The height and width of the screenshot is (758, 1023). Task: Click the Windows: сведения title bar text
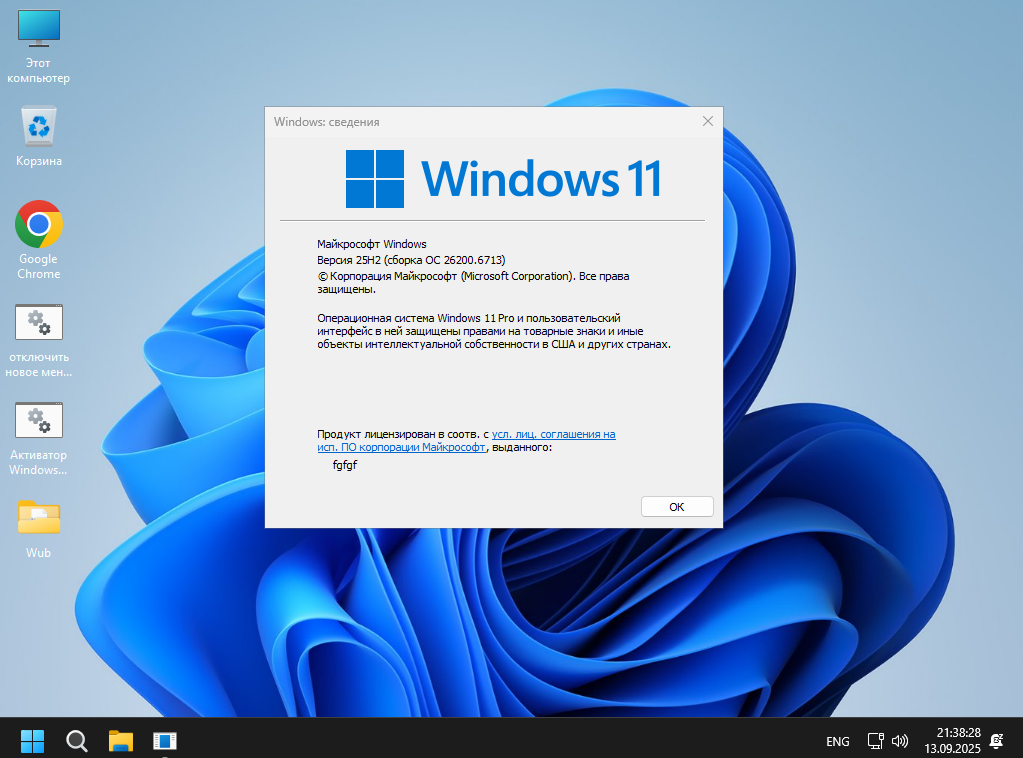(326, 122)
